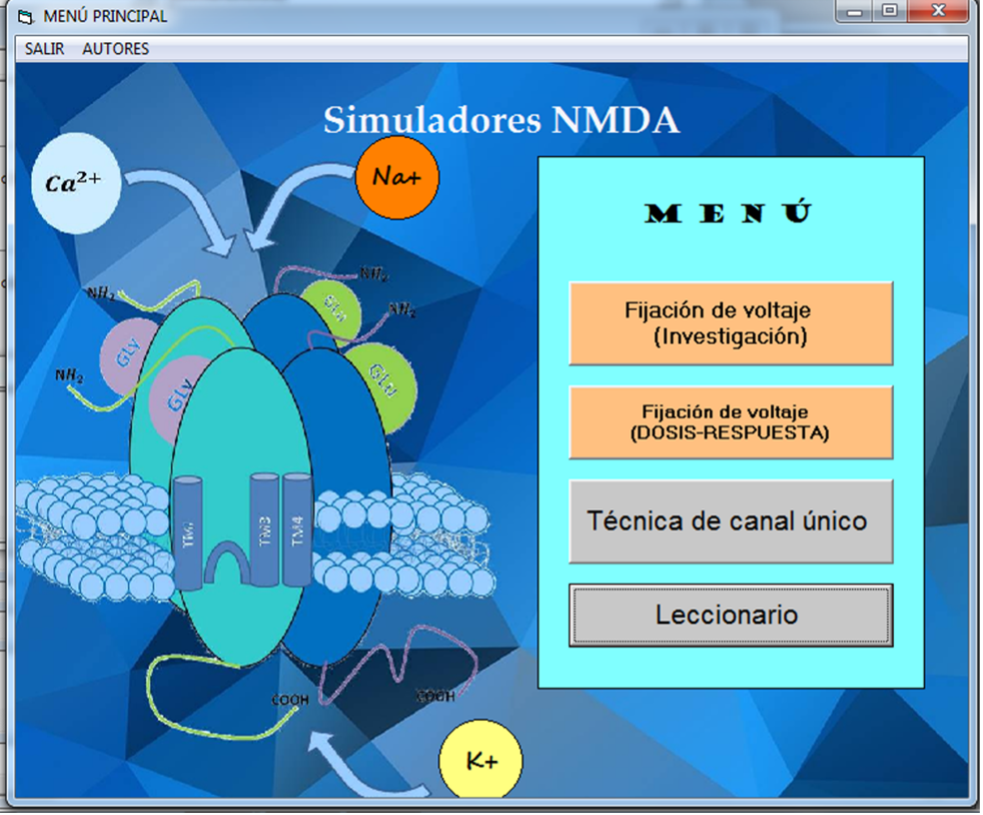Click the window icon in the title bar
This screenshot has width=983, height=815.
pyautogui.click(x=27, y=16)
